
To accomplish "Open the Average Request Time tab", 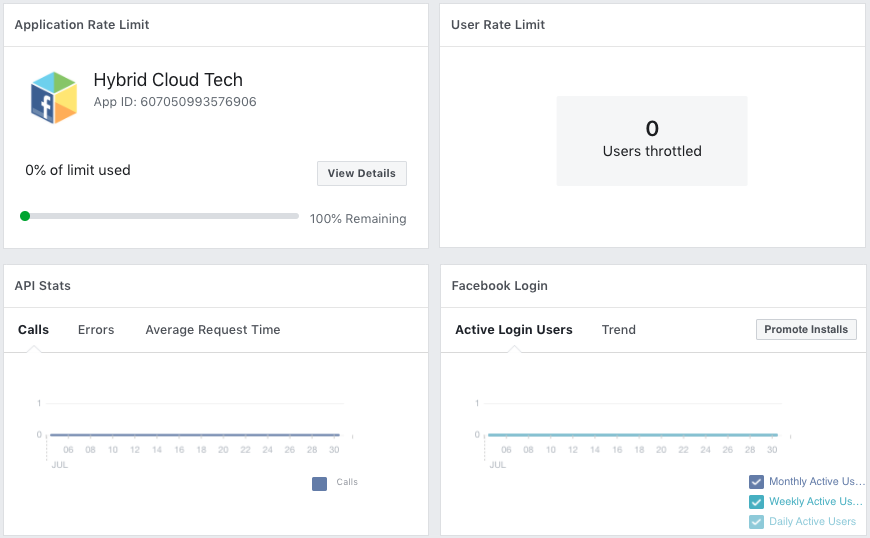I will [213, 329].
